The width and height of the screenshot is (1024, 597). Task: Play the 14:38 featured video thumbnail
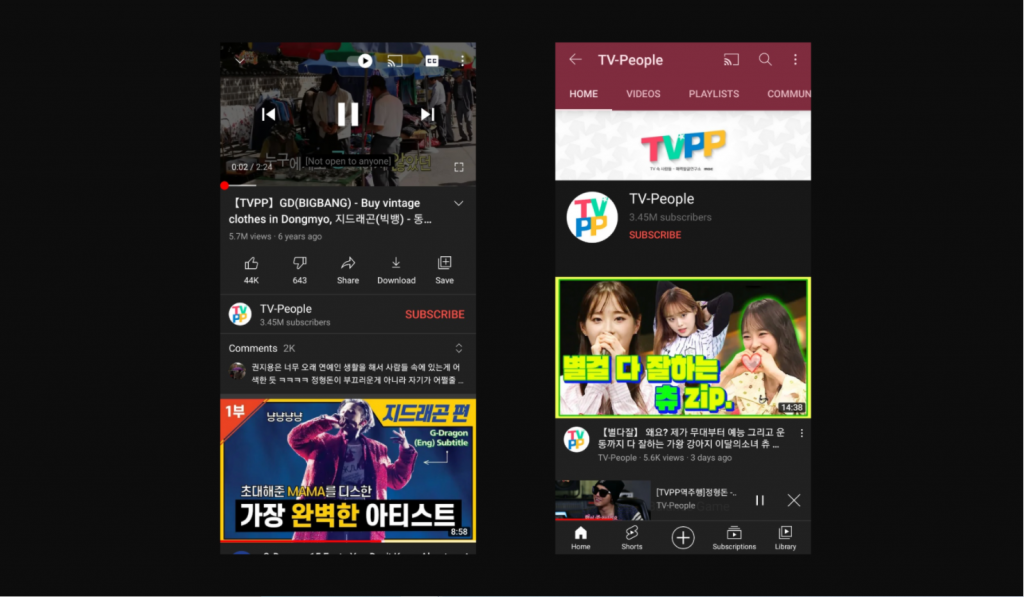click(x=683, y=347)
